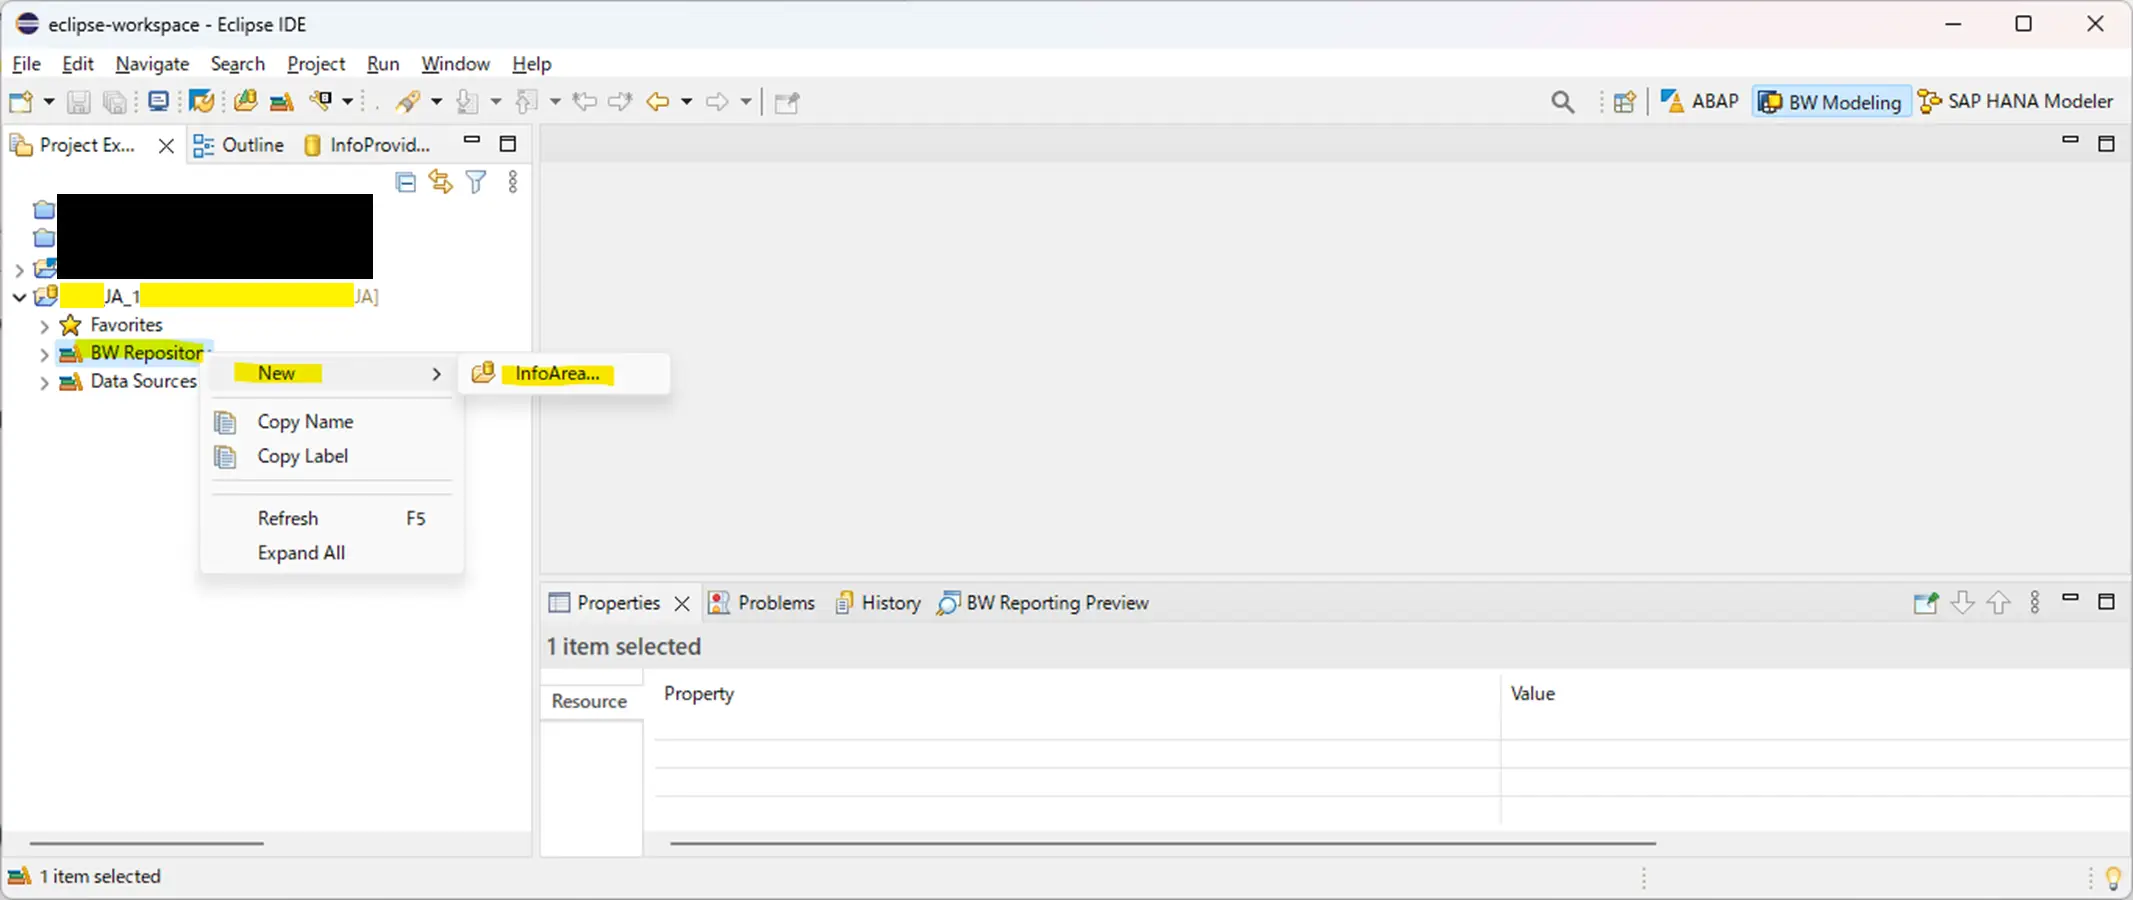The height and width of the screenshot is (900, 2133).
Task: Switch to the SAP HANA Modeler perspective
Action: coord(2015,101)
